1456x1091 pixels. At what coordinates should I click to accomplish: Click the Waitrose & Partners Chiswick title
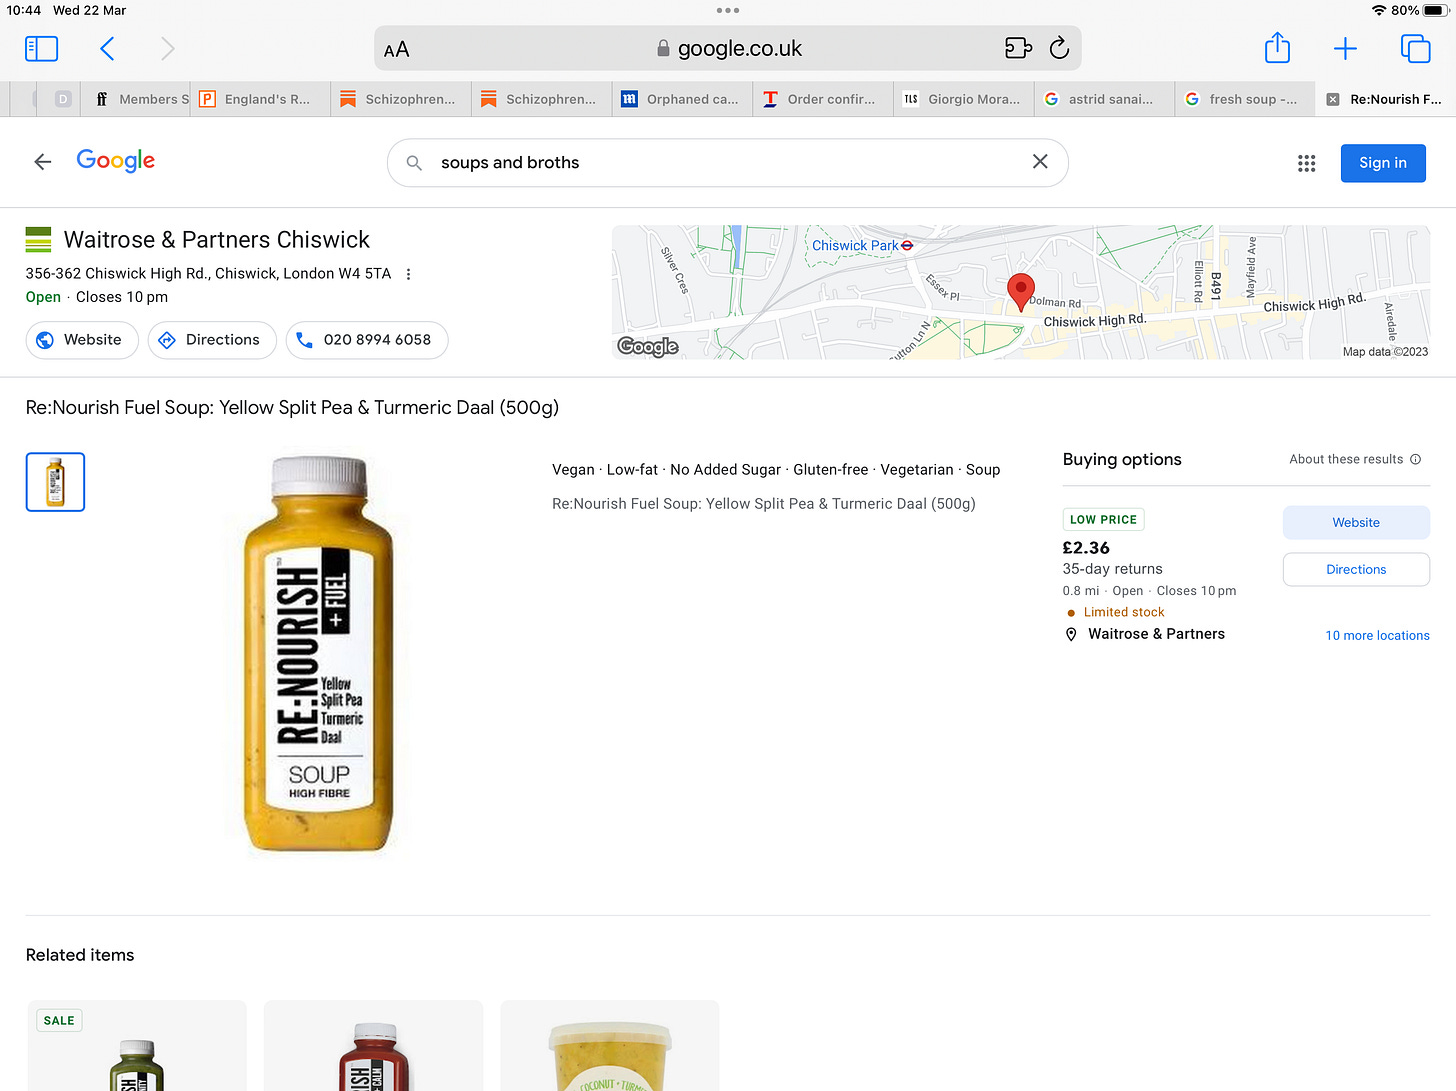(217, 240)
